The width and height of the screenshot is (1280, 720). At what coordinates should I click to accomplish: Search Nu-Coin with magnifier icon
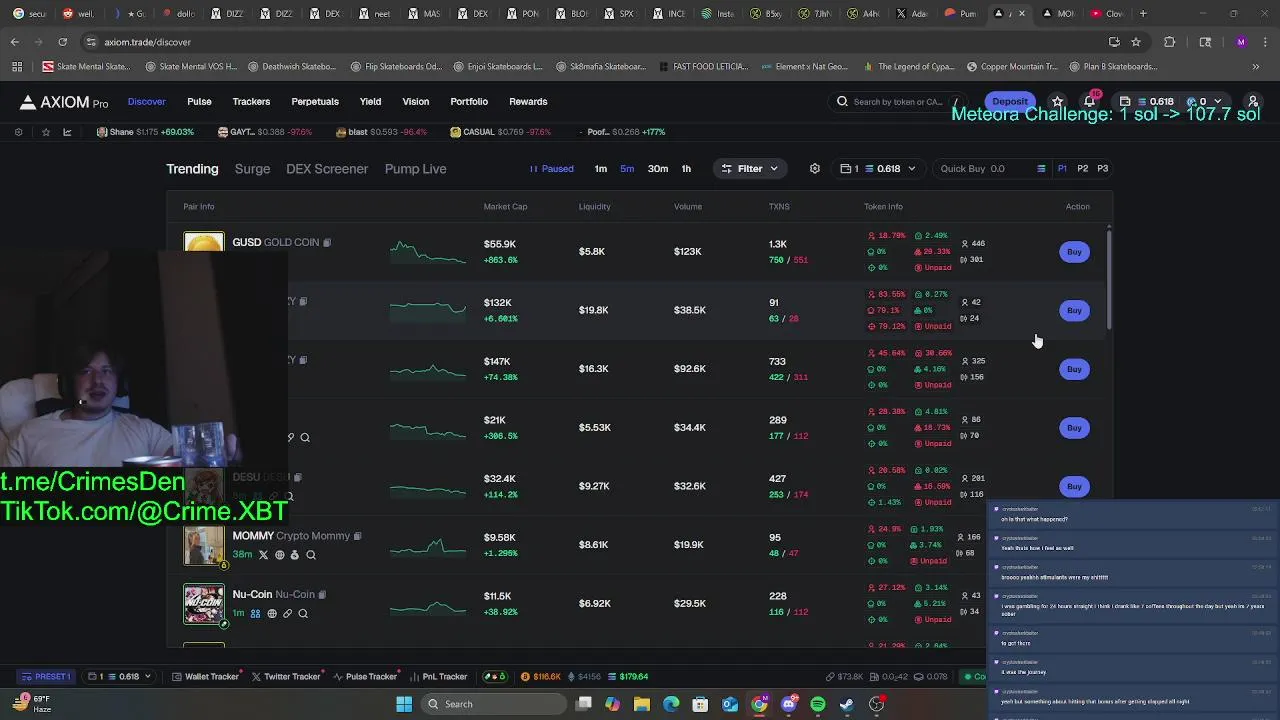[x=303, y=613]
